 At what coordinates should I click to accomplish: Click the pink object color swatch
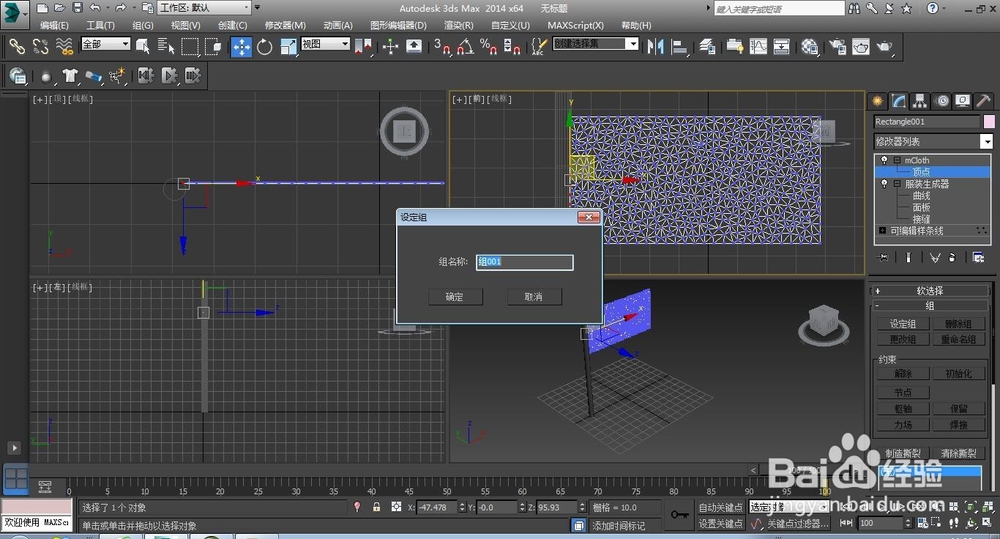[989, 121]
